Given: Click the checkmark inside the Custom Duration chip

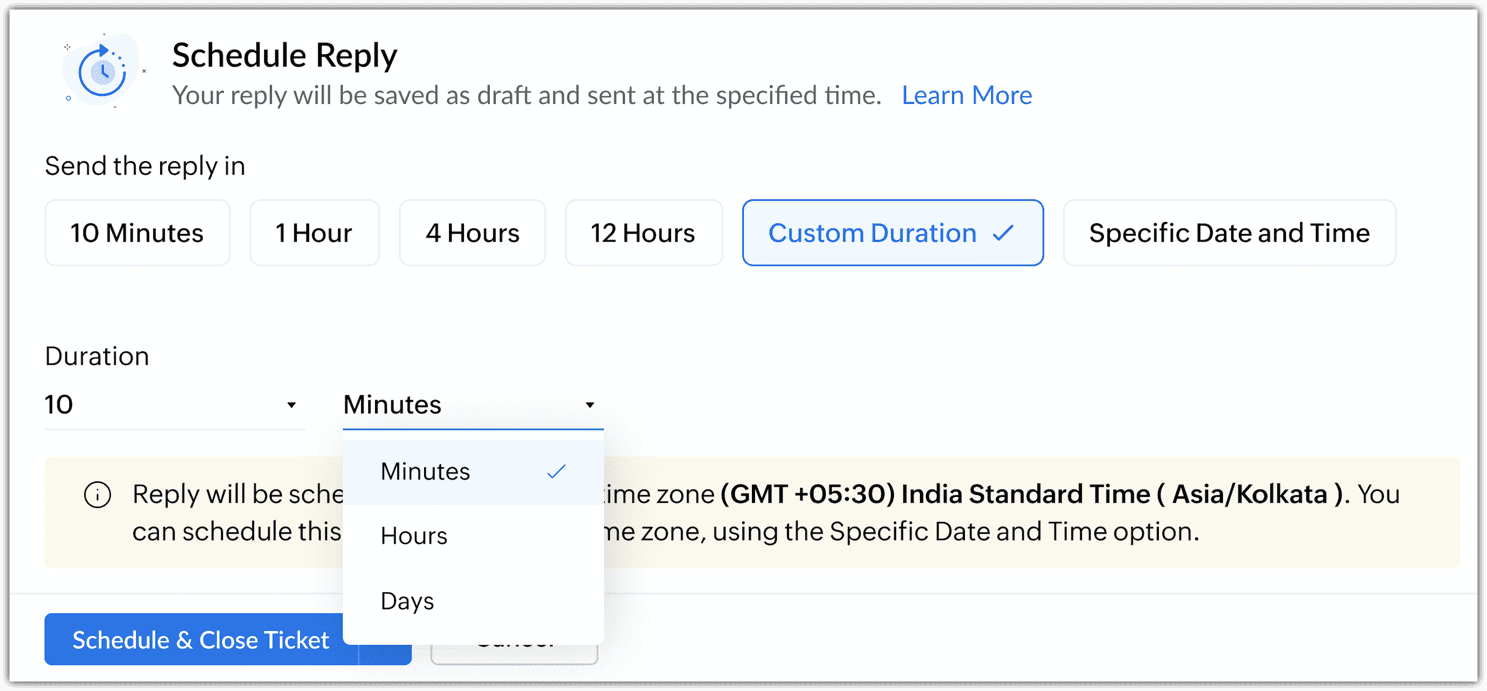Looking at the screenshot, I should [1003, 233].
